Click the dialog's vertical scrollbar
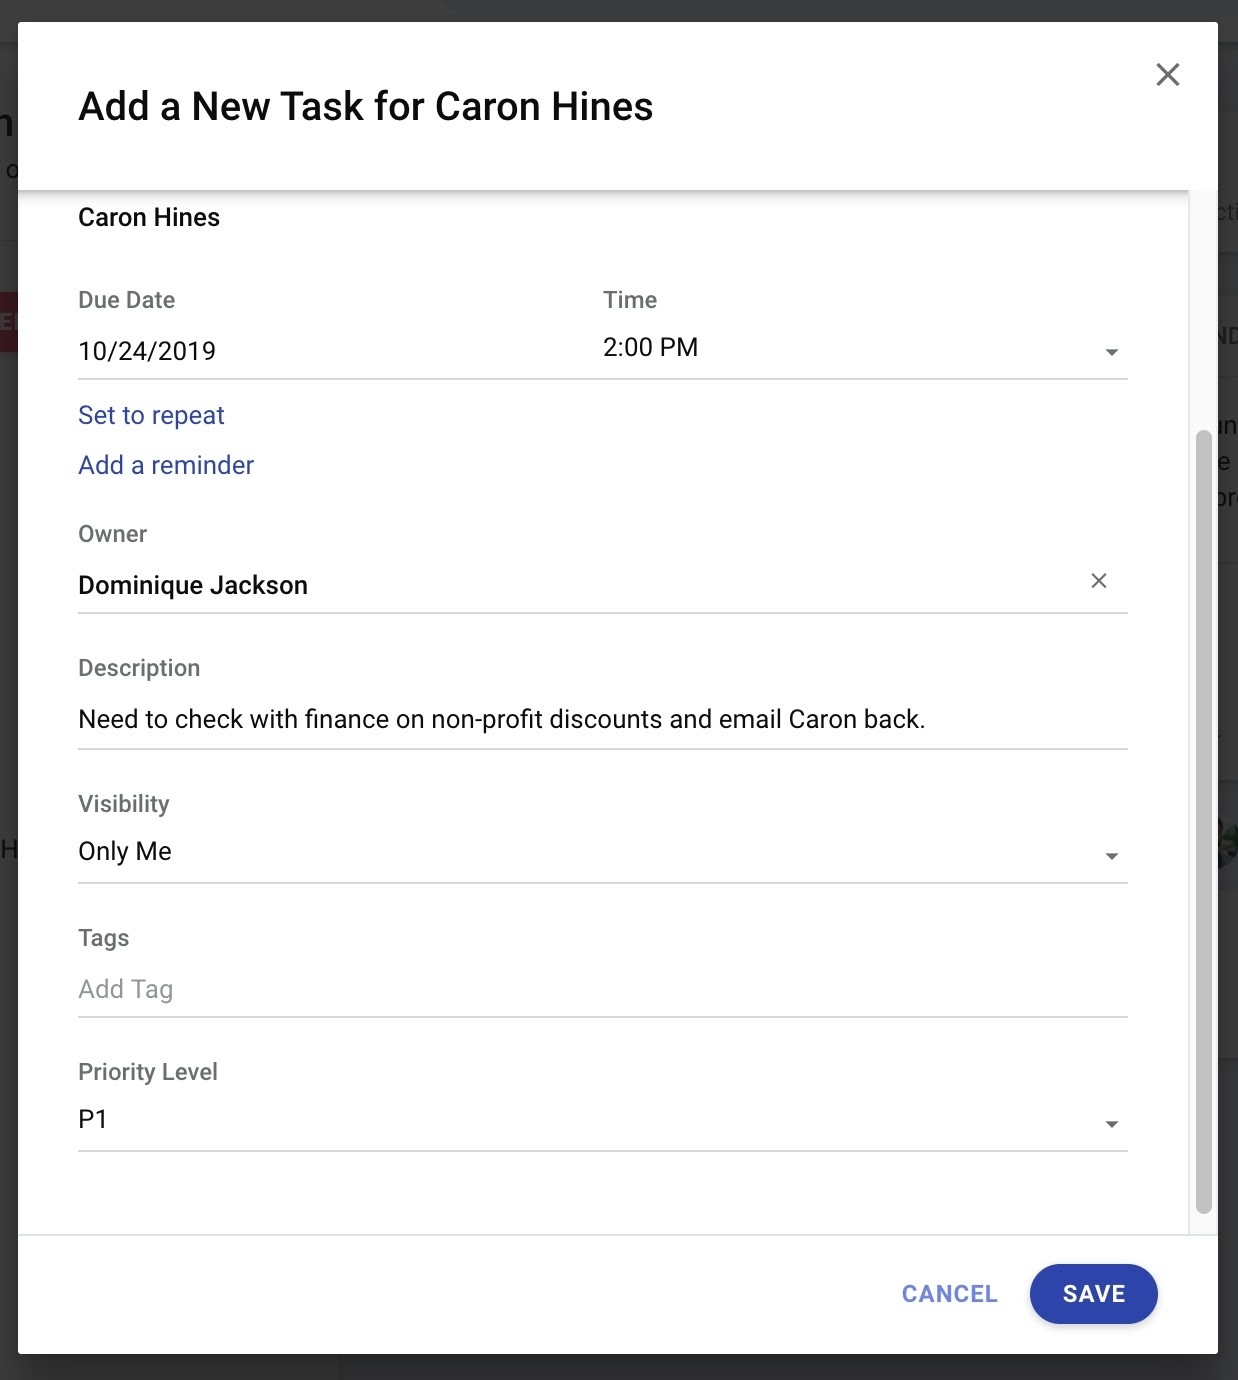The height and width of the screenshot is (1380, 1238). point(1203,822)
